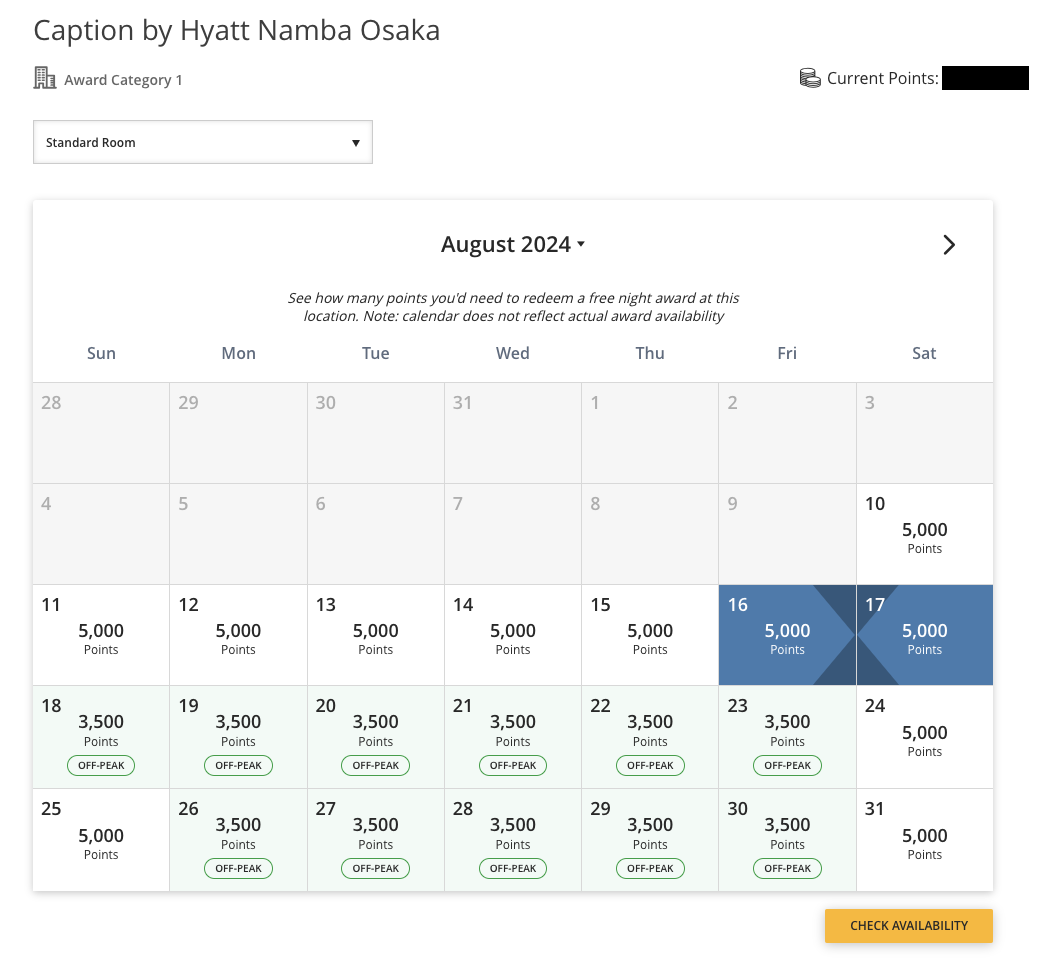Click OFF-PEAK badge on August 21
This screenshot has height=966, width=1048.
click(x=513, y=765)
